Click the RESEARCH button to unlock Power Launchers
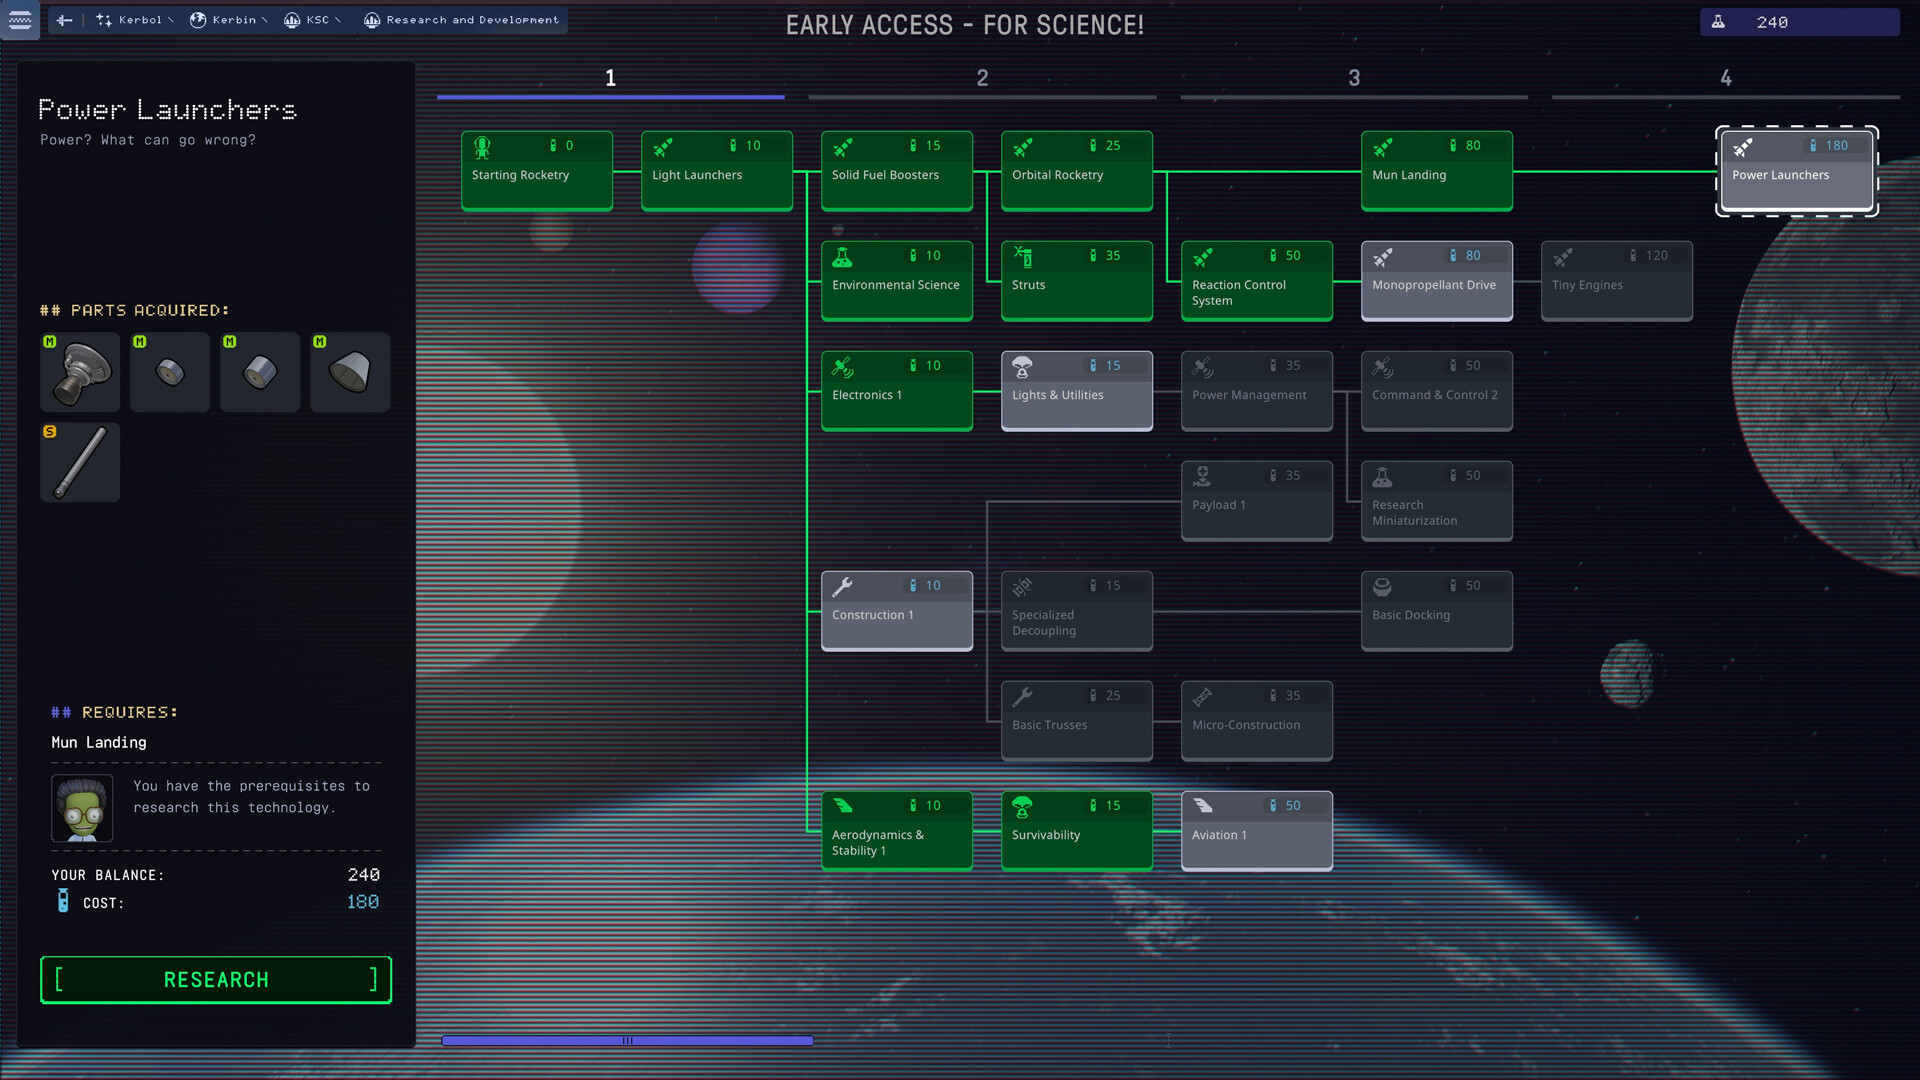 [215, 980]
